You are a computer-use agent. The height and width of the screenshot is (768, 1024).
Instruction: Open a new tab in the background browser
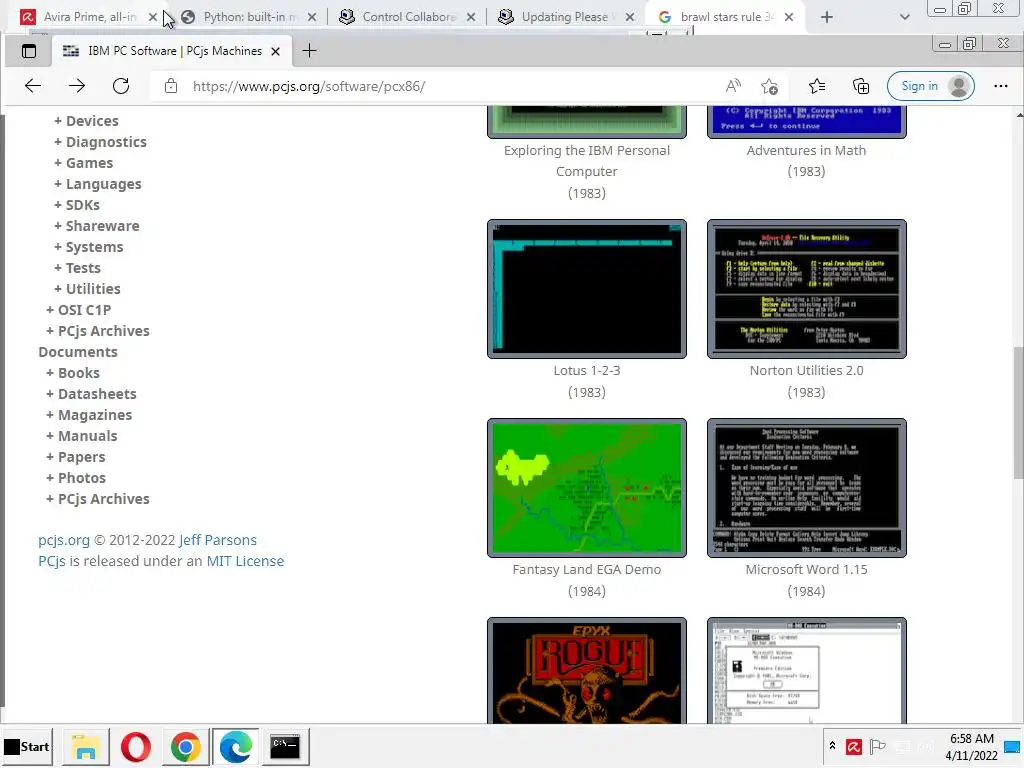[827, 17]
